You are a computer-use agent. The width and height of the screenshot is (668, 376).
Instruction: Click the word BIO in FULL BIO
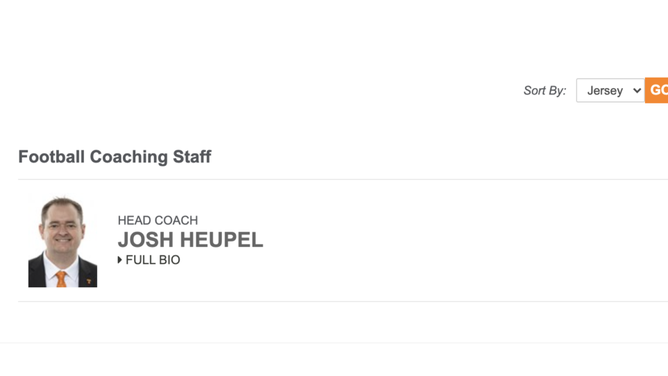[169, 260]
